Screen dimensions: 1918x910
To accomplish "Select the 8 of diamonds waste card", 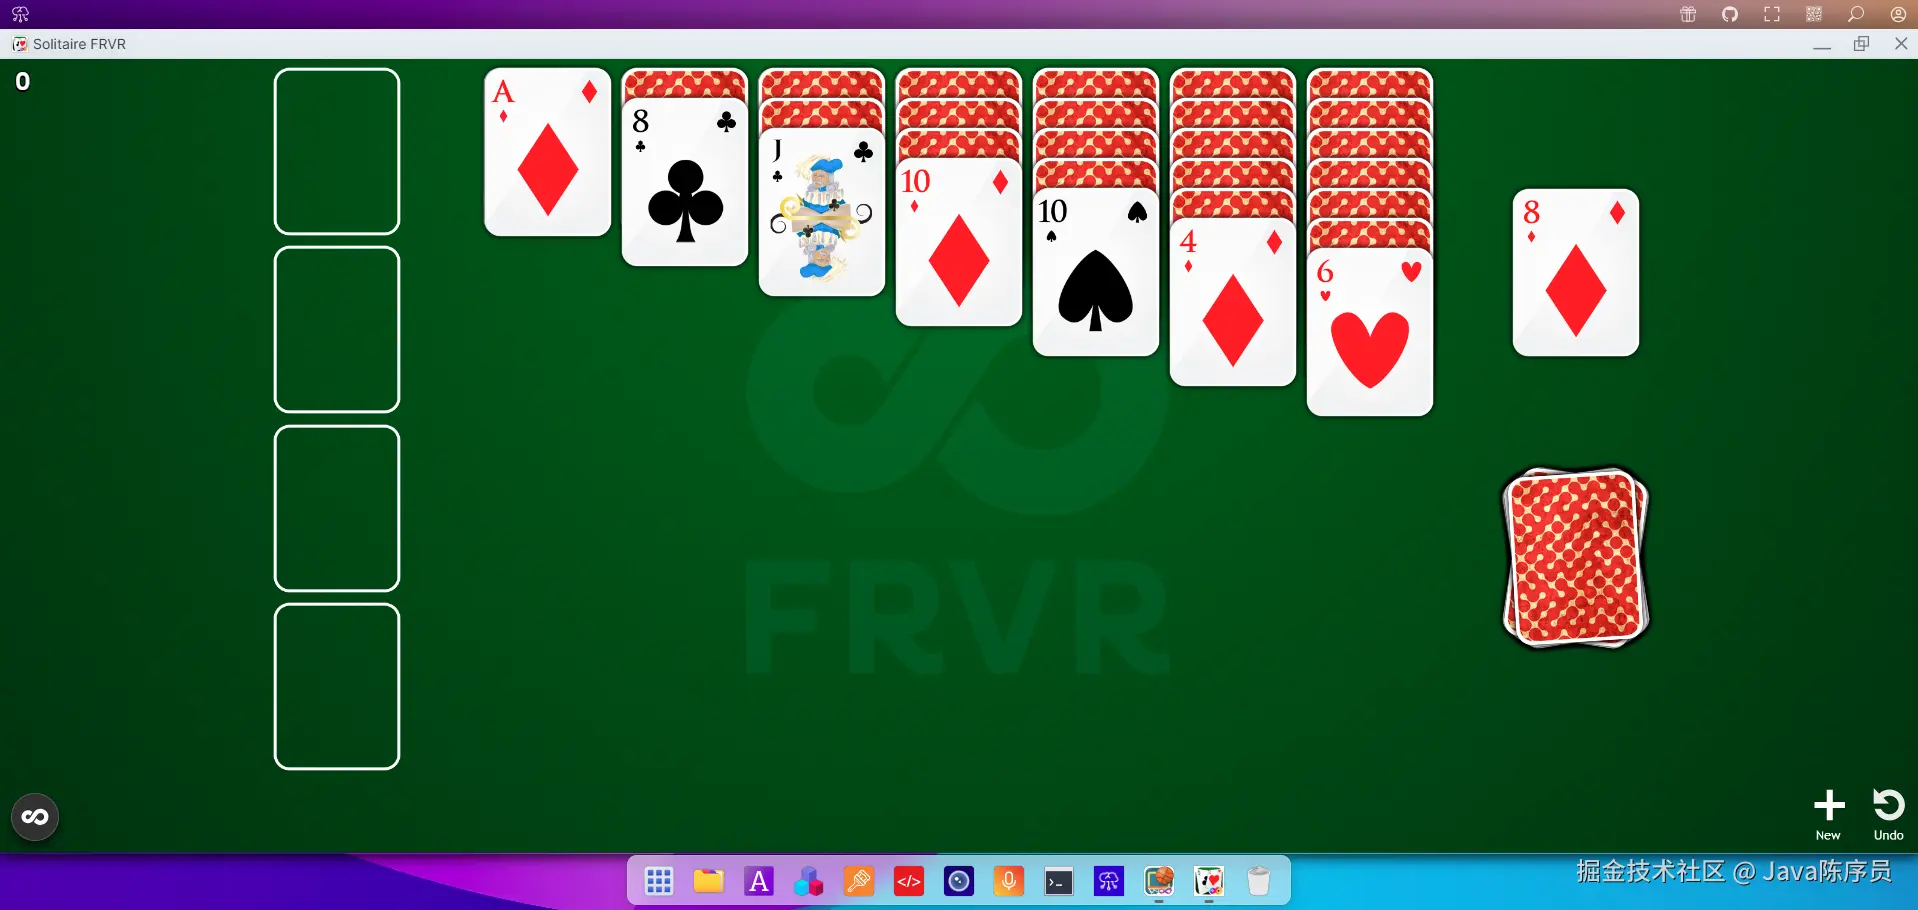I will tap(1576, 272).
